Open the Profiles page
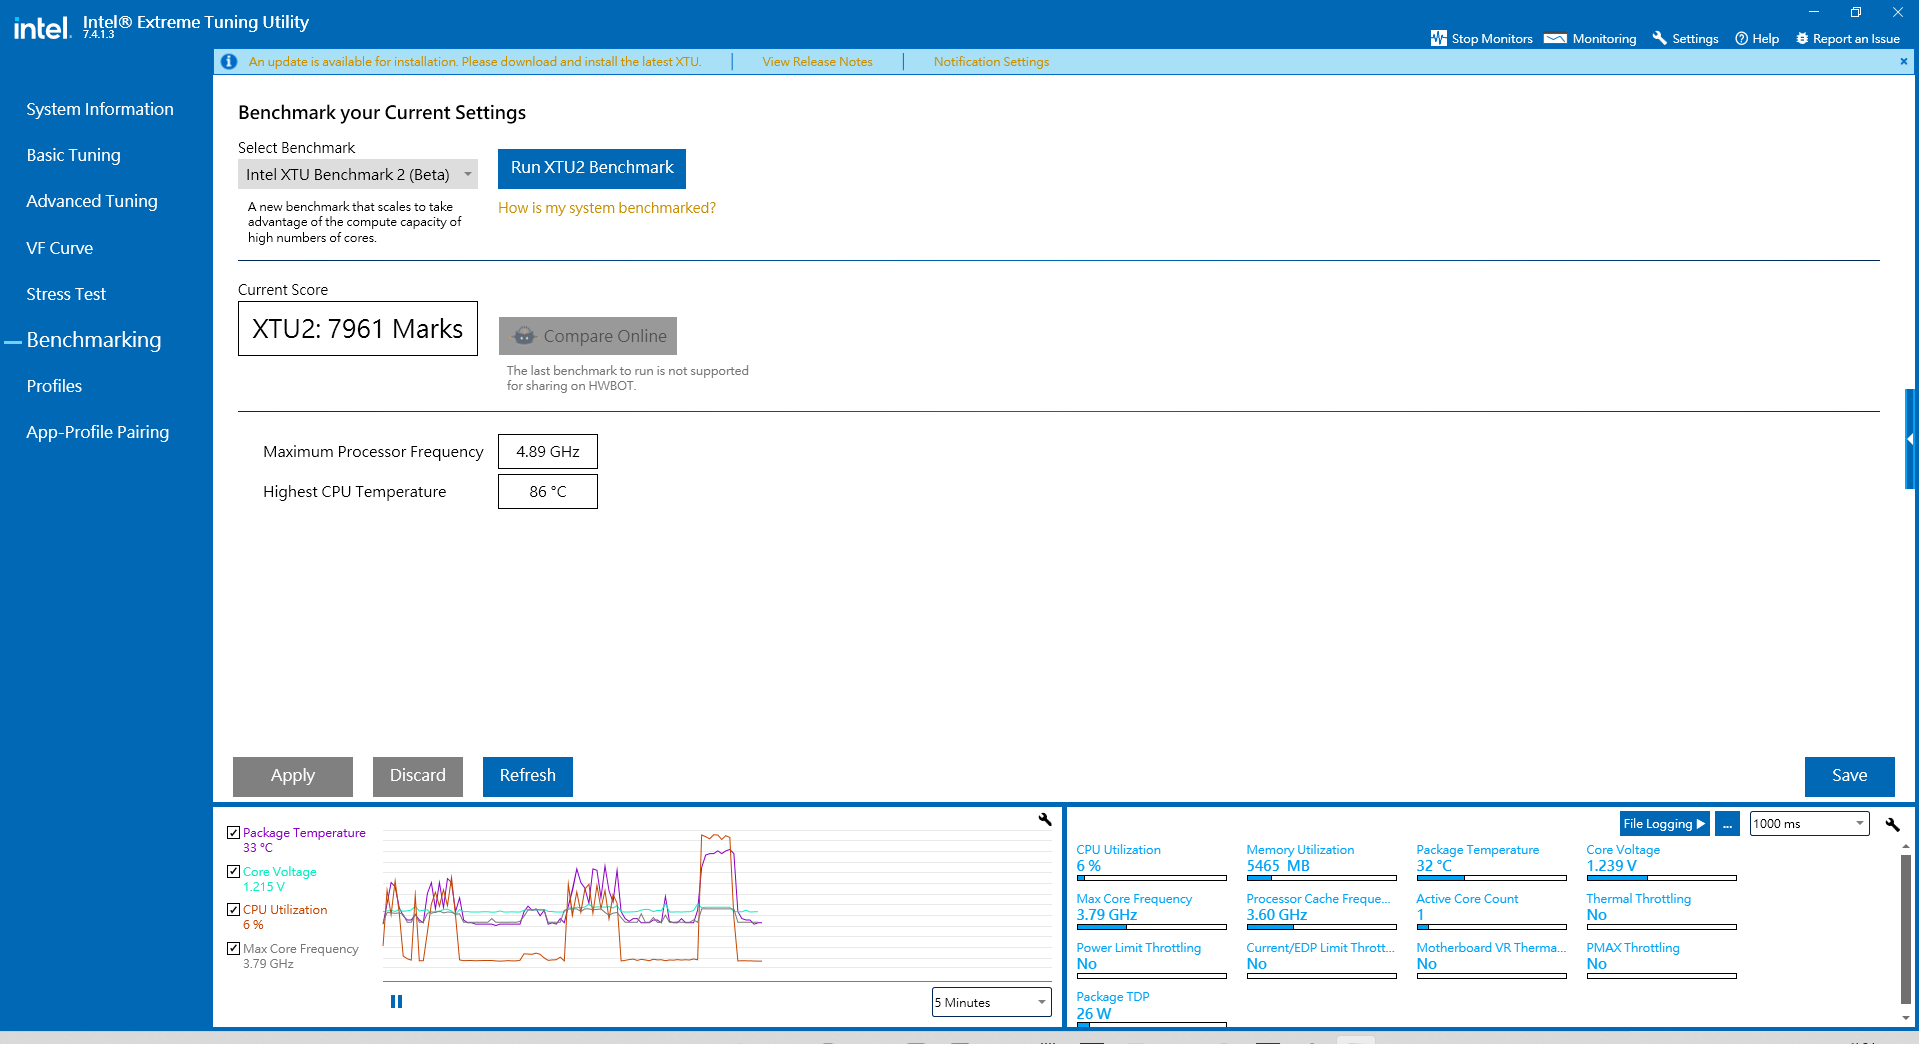 click(54, 386)
